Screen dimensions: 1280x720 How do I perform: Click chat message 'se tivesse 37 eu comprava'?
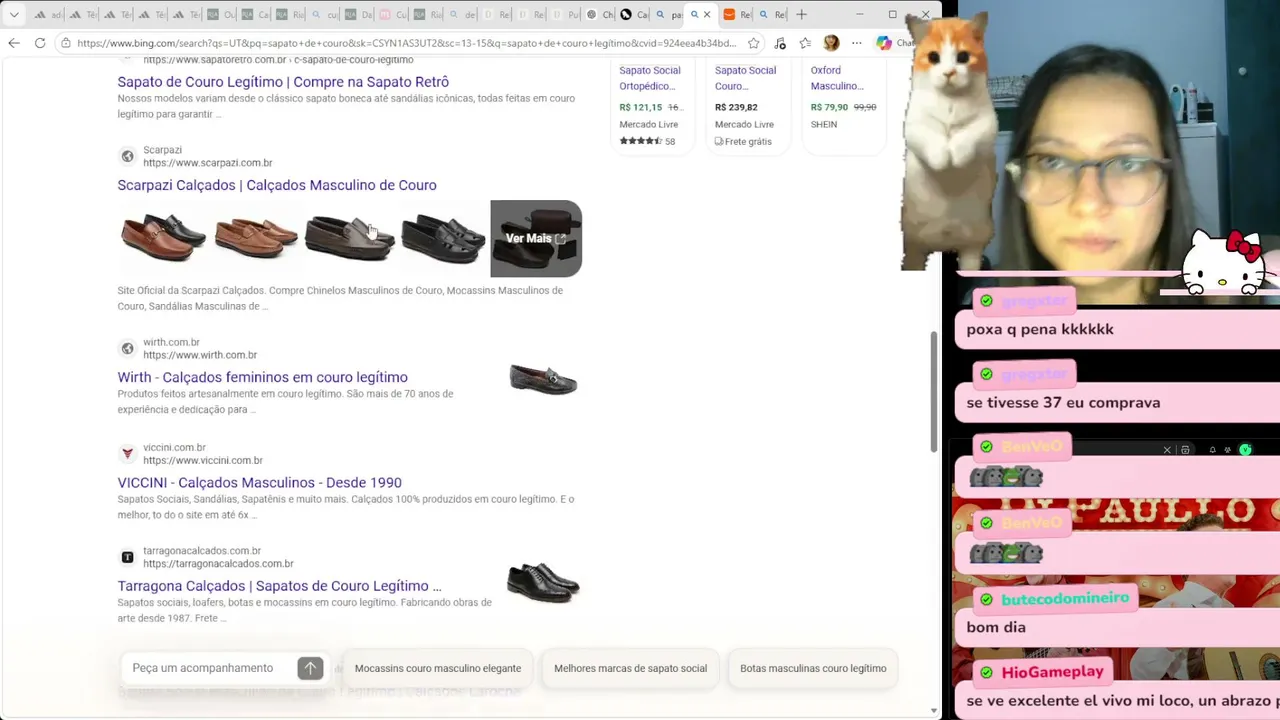pos(1063,403)
